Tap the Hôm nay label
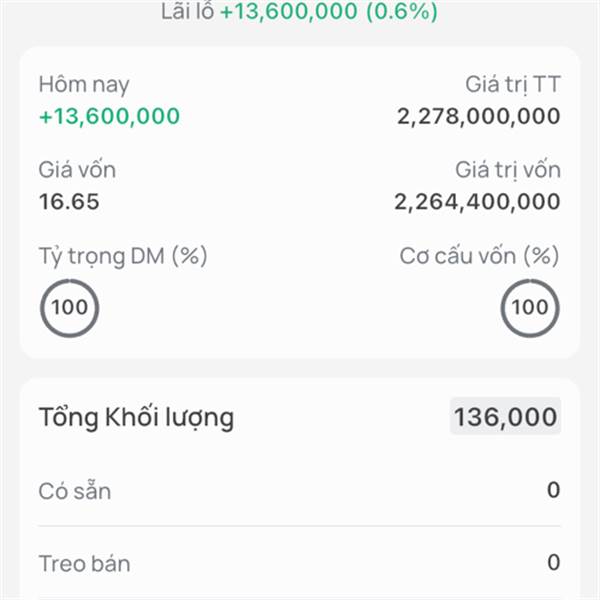Image resolution: width=600 pixels, height=600 pixels. point(84,85)
